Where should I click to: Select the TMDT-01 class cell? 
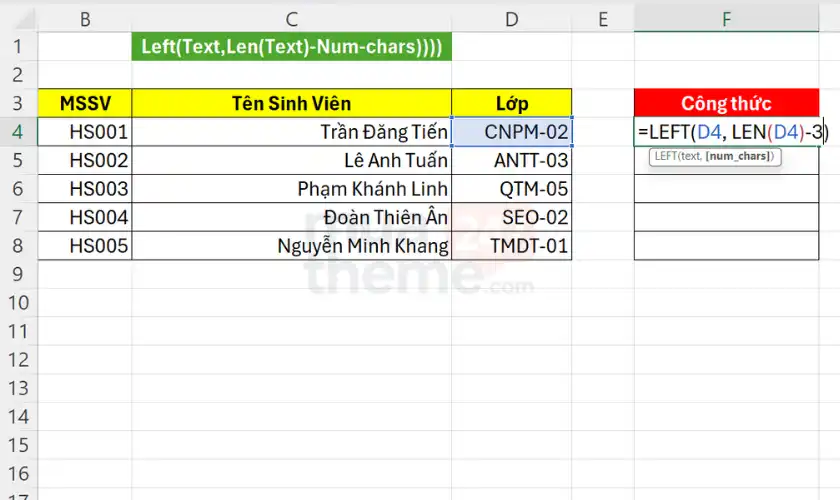pos(512,245)
